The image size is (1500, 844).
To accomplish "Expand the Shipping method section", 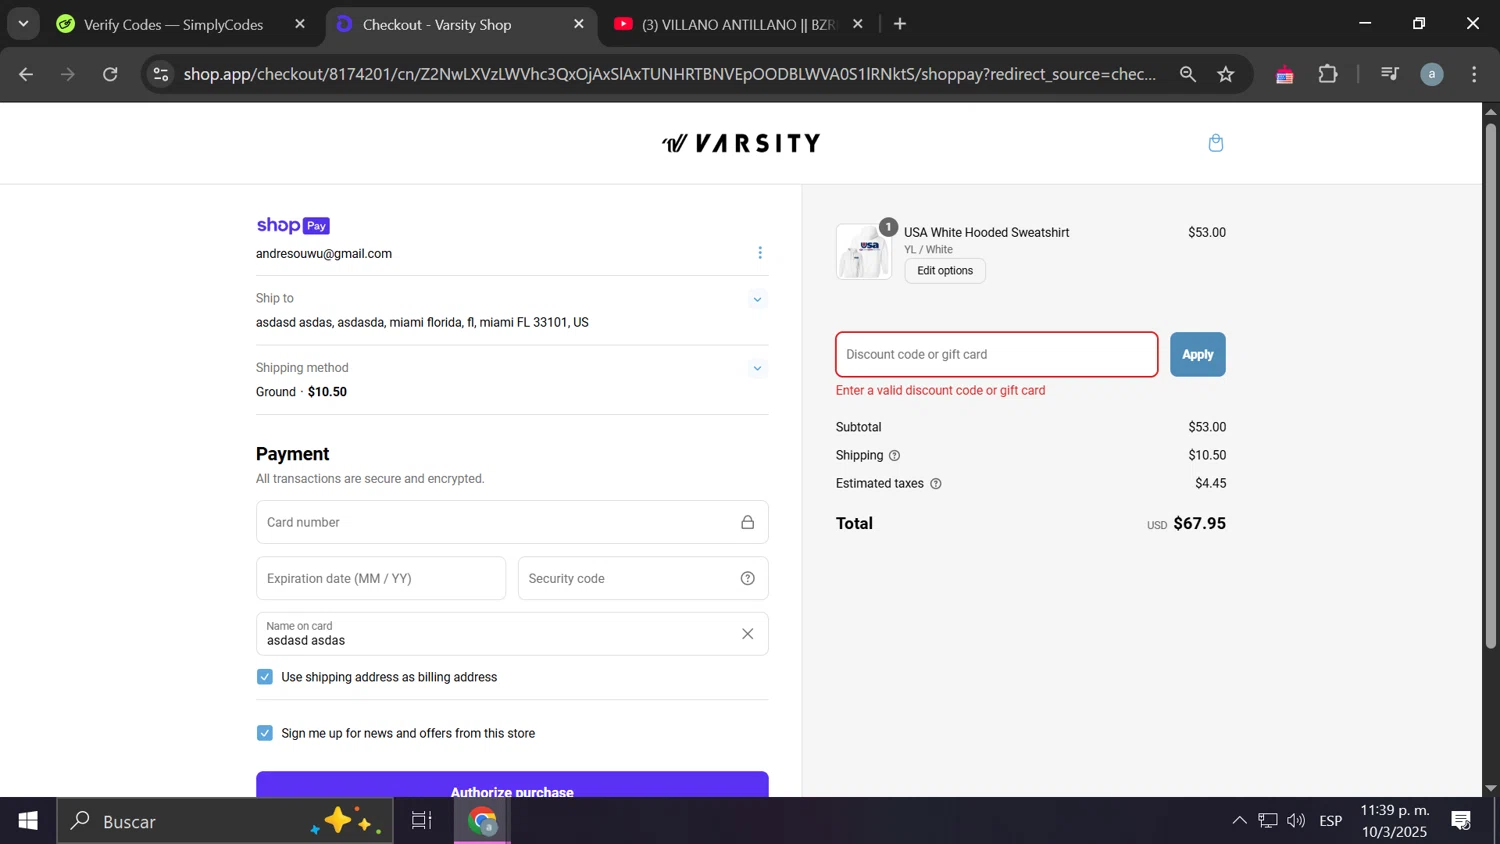I will tap(757, 369).
